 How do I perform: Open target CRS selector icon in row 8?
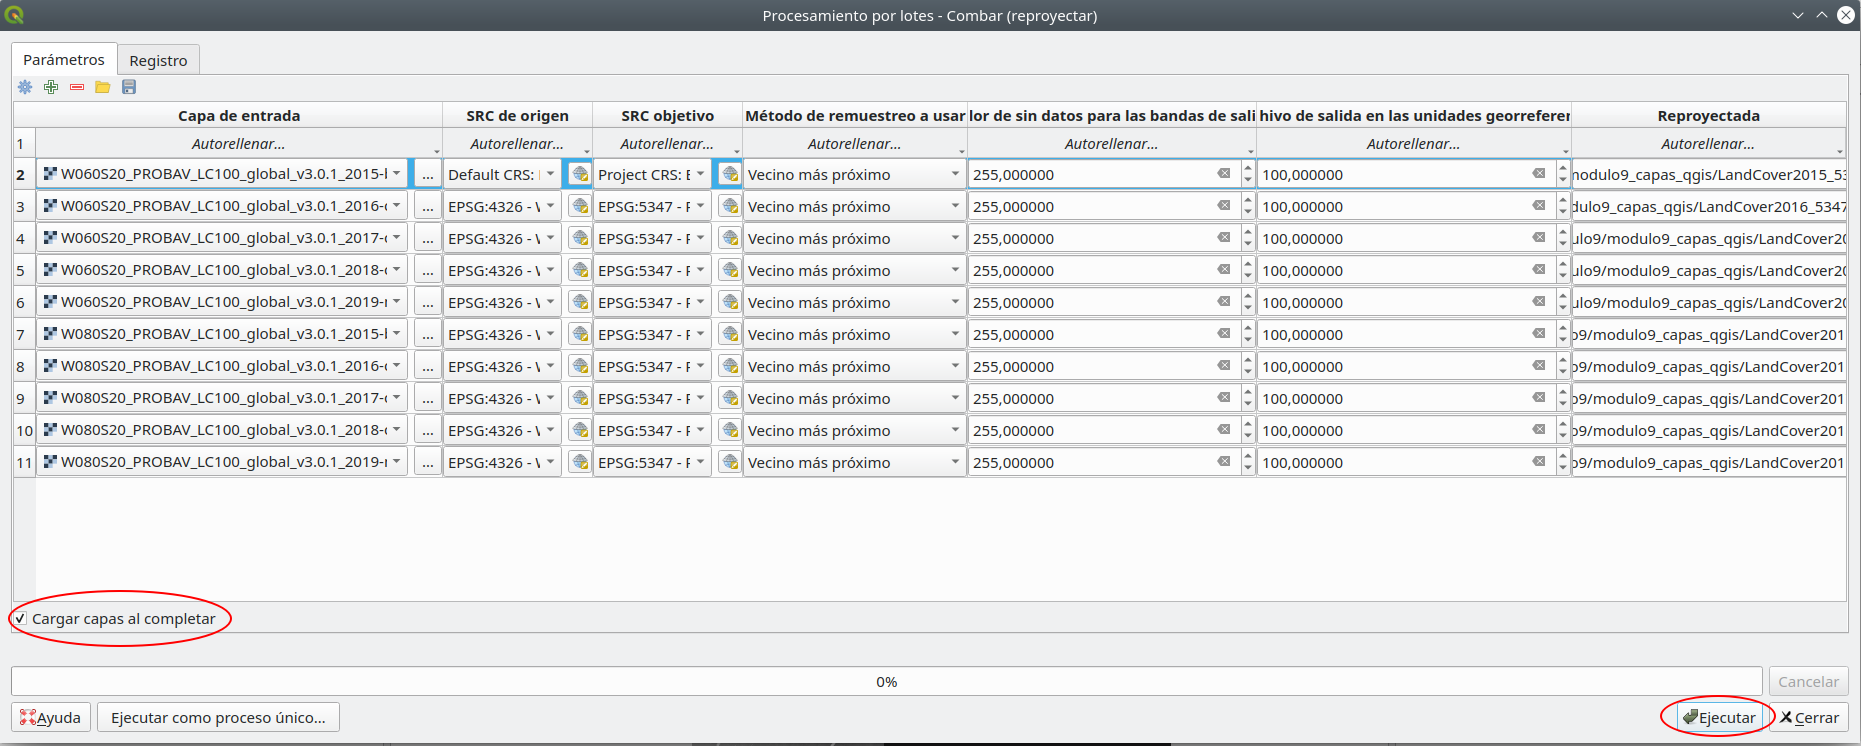point(730,366)
